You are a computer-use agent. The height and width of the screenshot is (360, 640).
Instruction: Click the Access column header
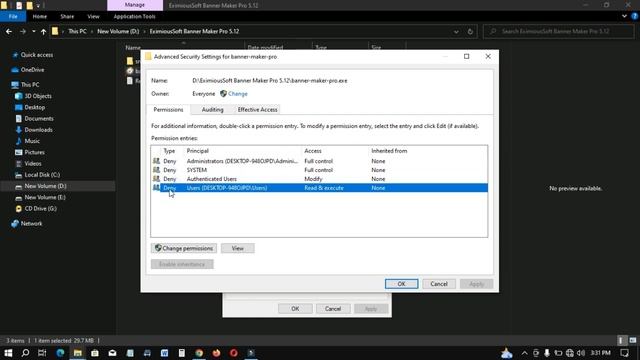pos(313,151)
